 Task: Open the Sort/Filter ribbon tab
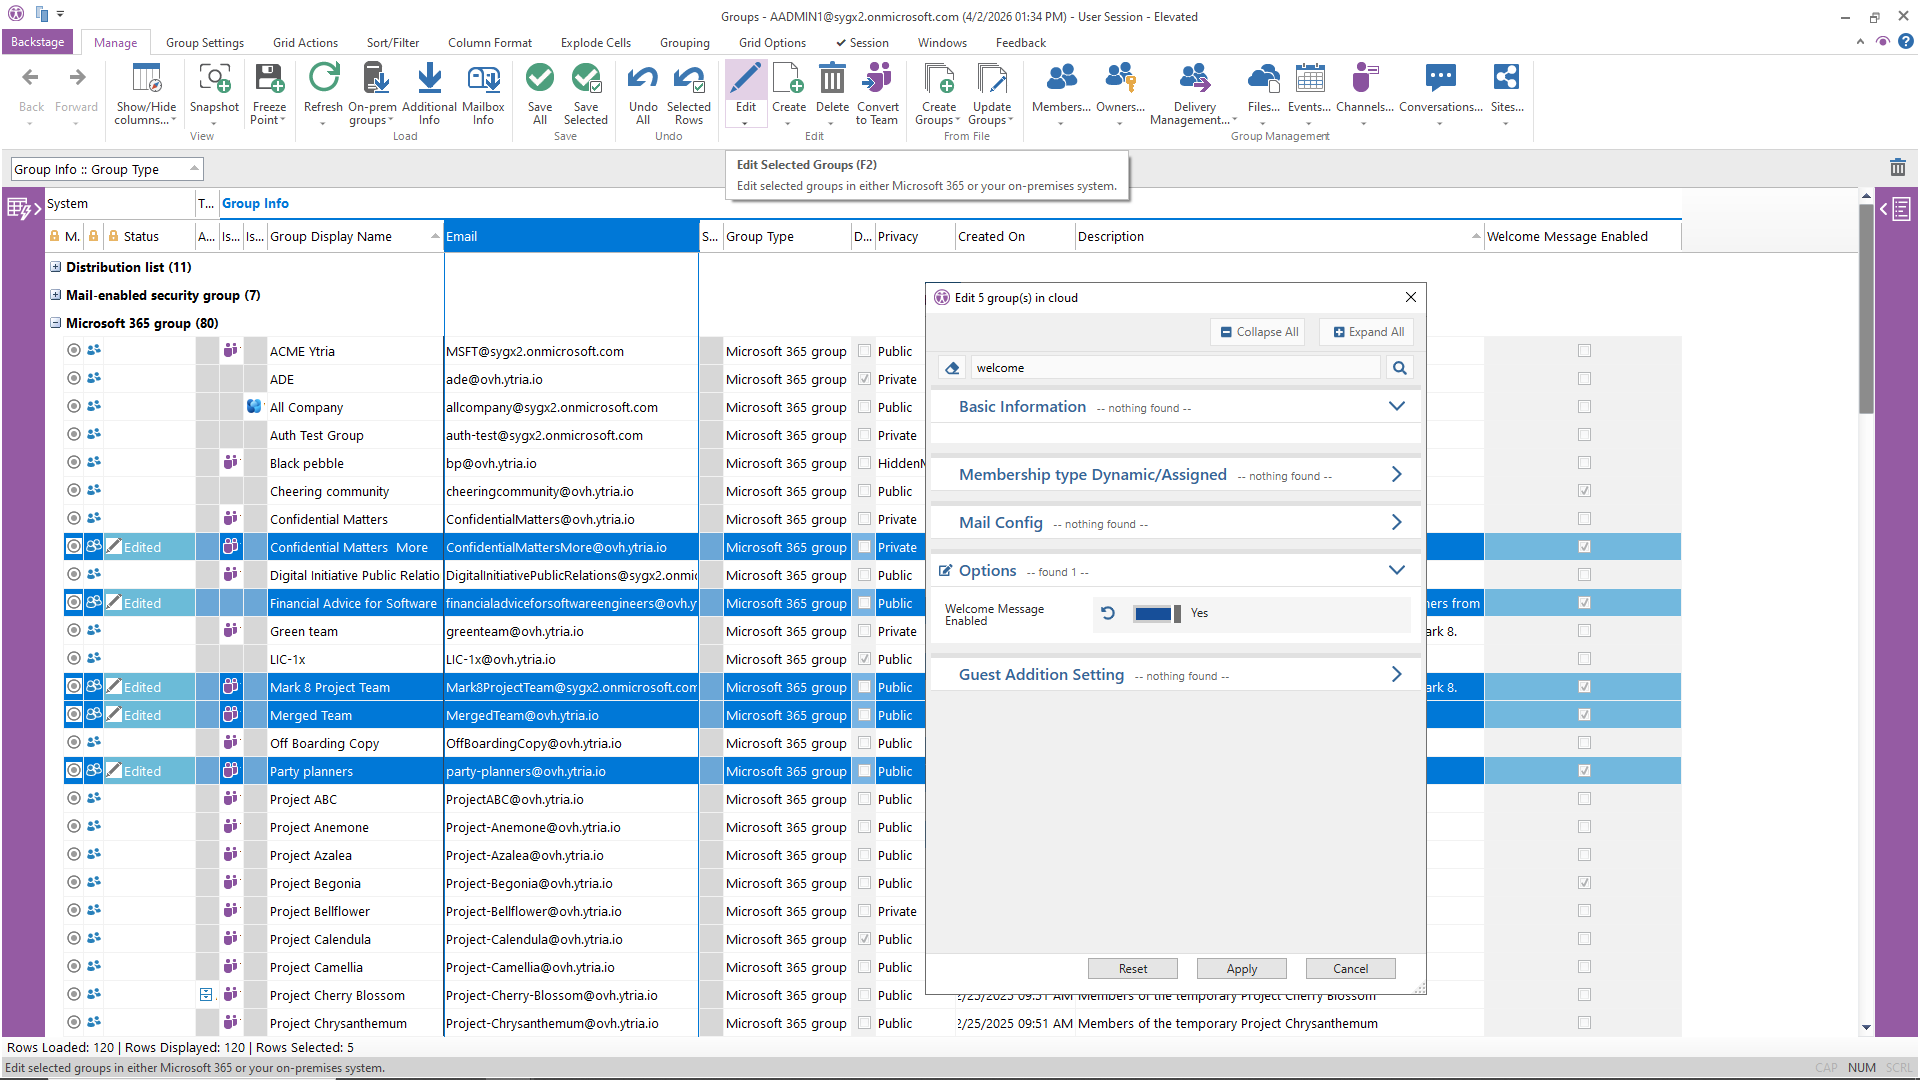pos(392,43)
